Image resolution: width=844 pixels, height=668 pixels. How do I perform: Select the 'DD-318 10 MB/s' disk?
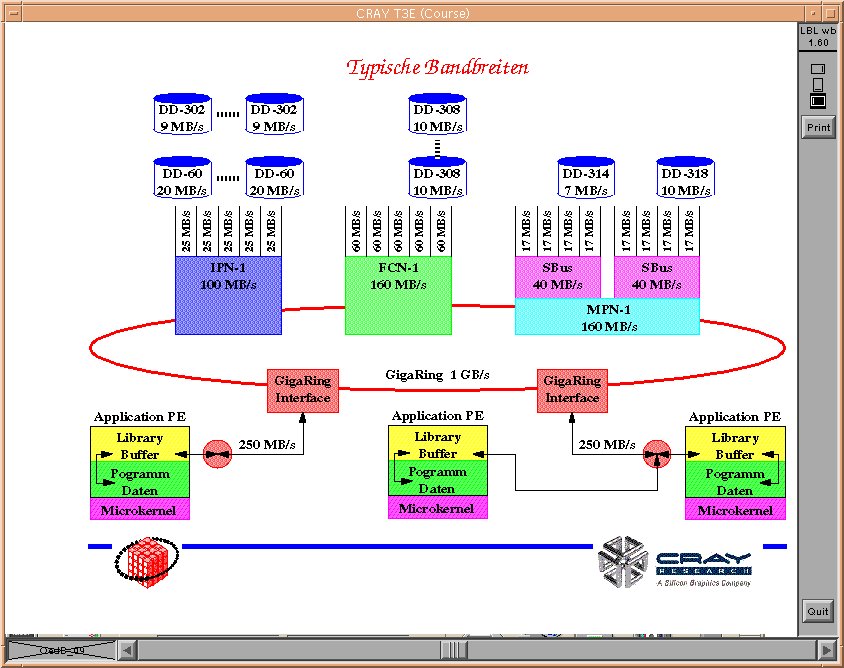point(685,177)
